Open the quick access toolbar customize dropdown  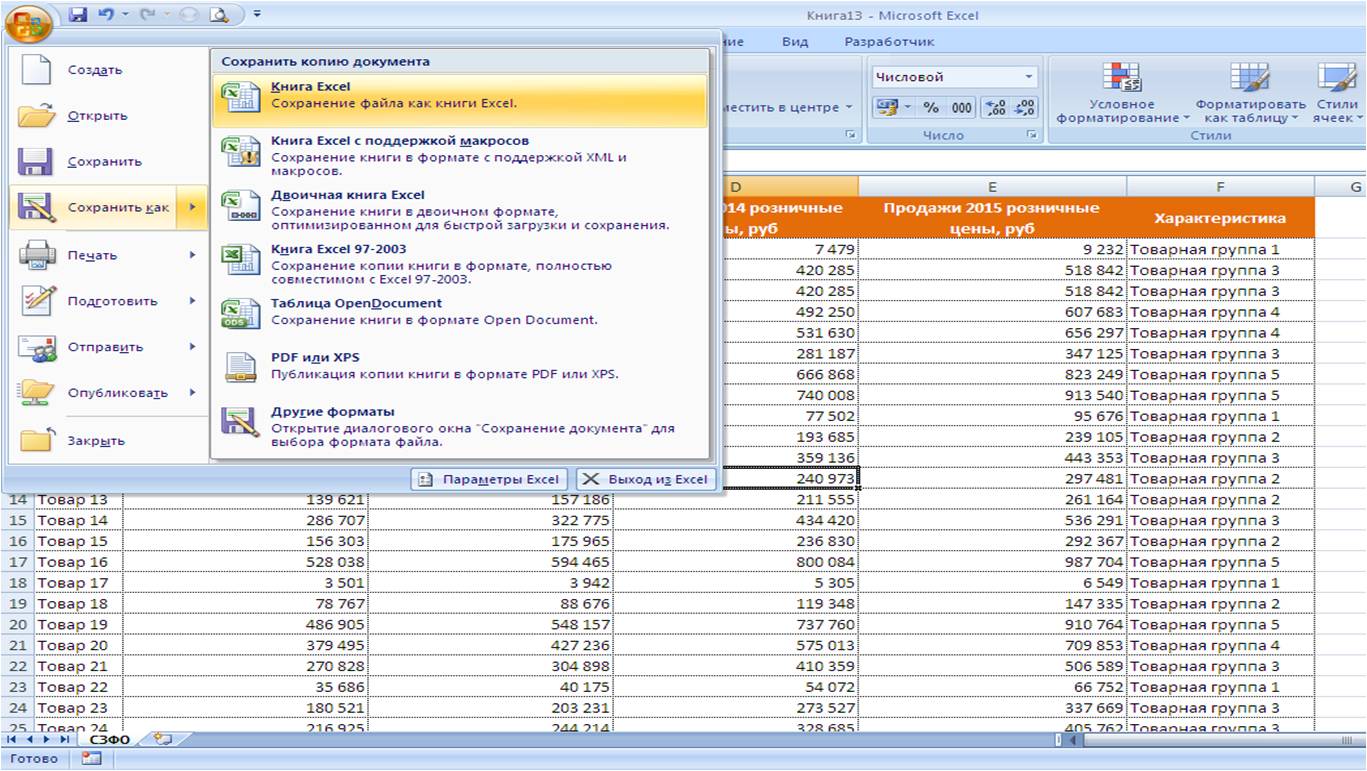coord(257,15)
